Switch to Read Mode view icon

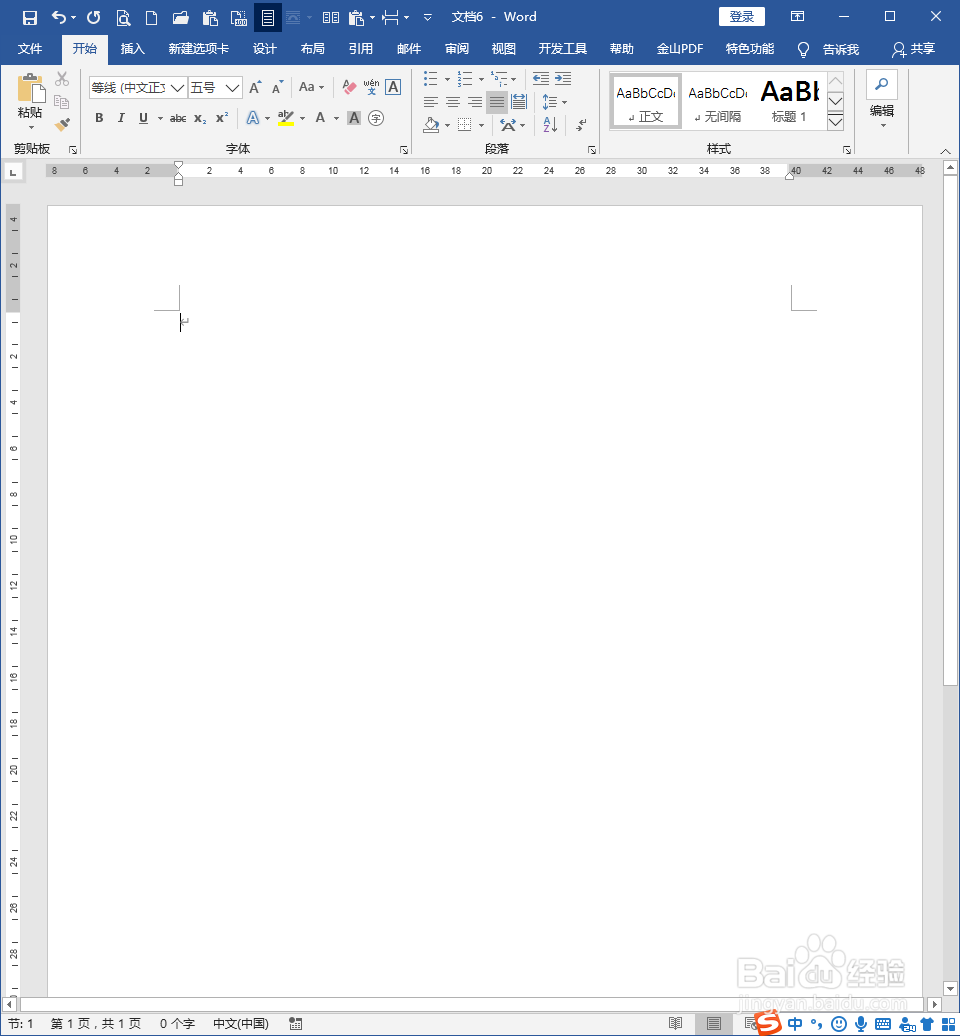tap(675, 1023)
